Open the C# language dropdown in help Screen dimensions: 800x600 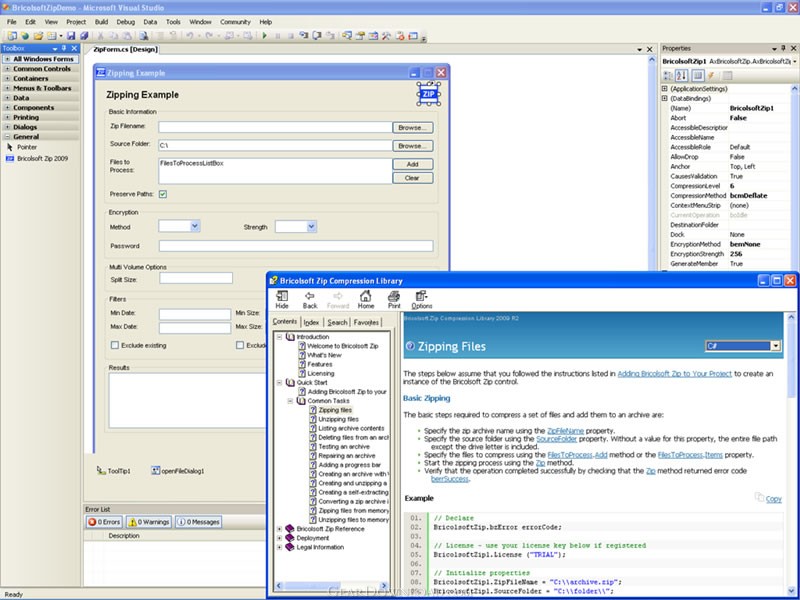tap(776, 346)
